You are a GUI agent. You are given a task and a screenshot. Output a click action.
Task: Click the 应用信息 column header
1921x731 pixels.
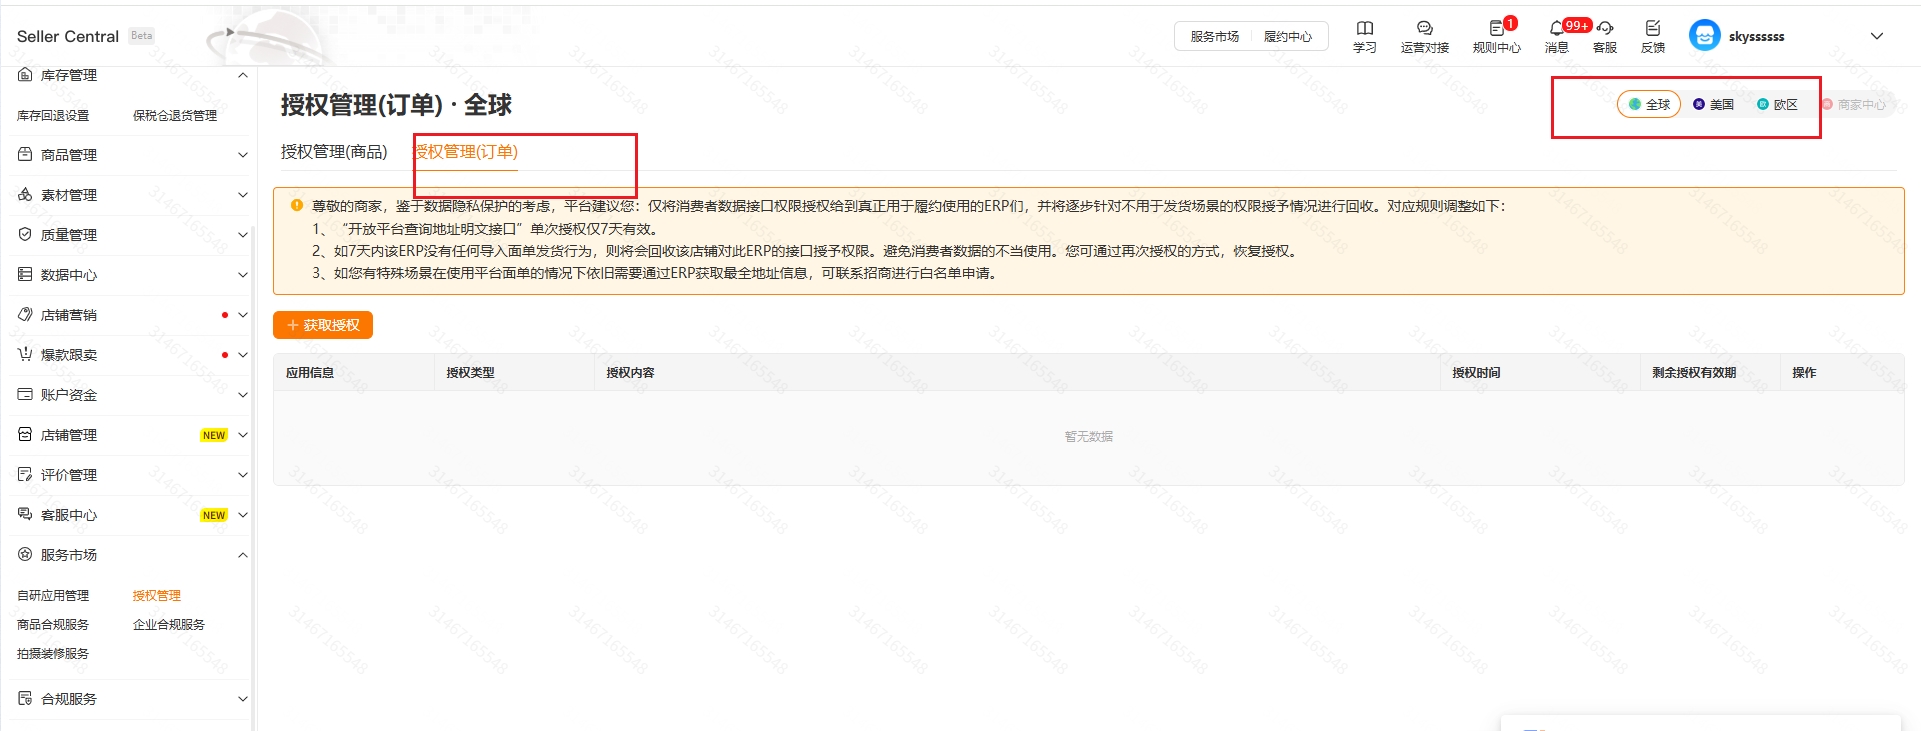tap(310, 373)
